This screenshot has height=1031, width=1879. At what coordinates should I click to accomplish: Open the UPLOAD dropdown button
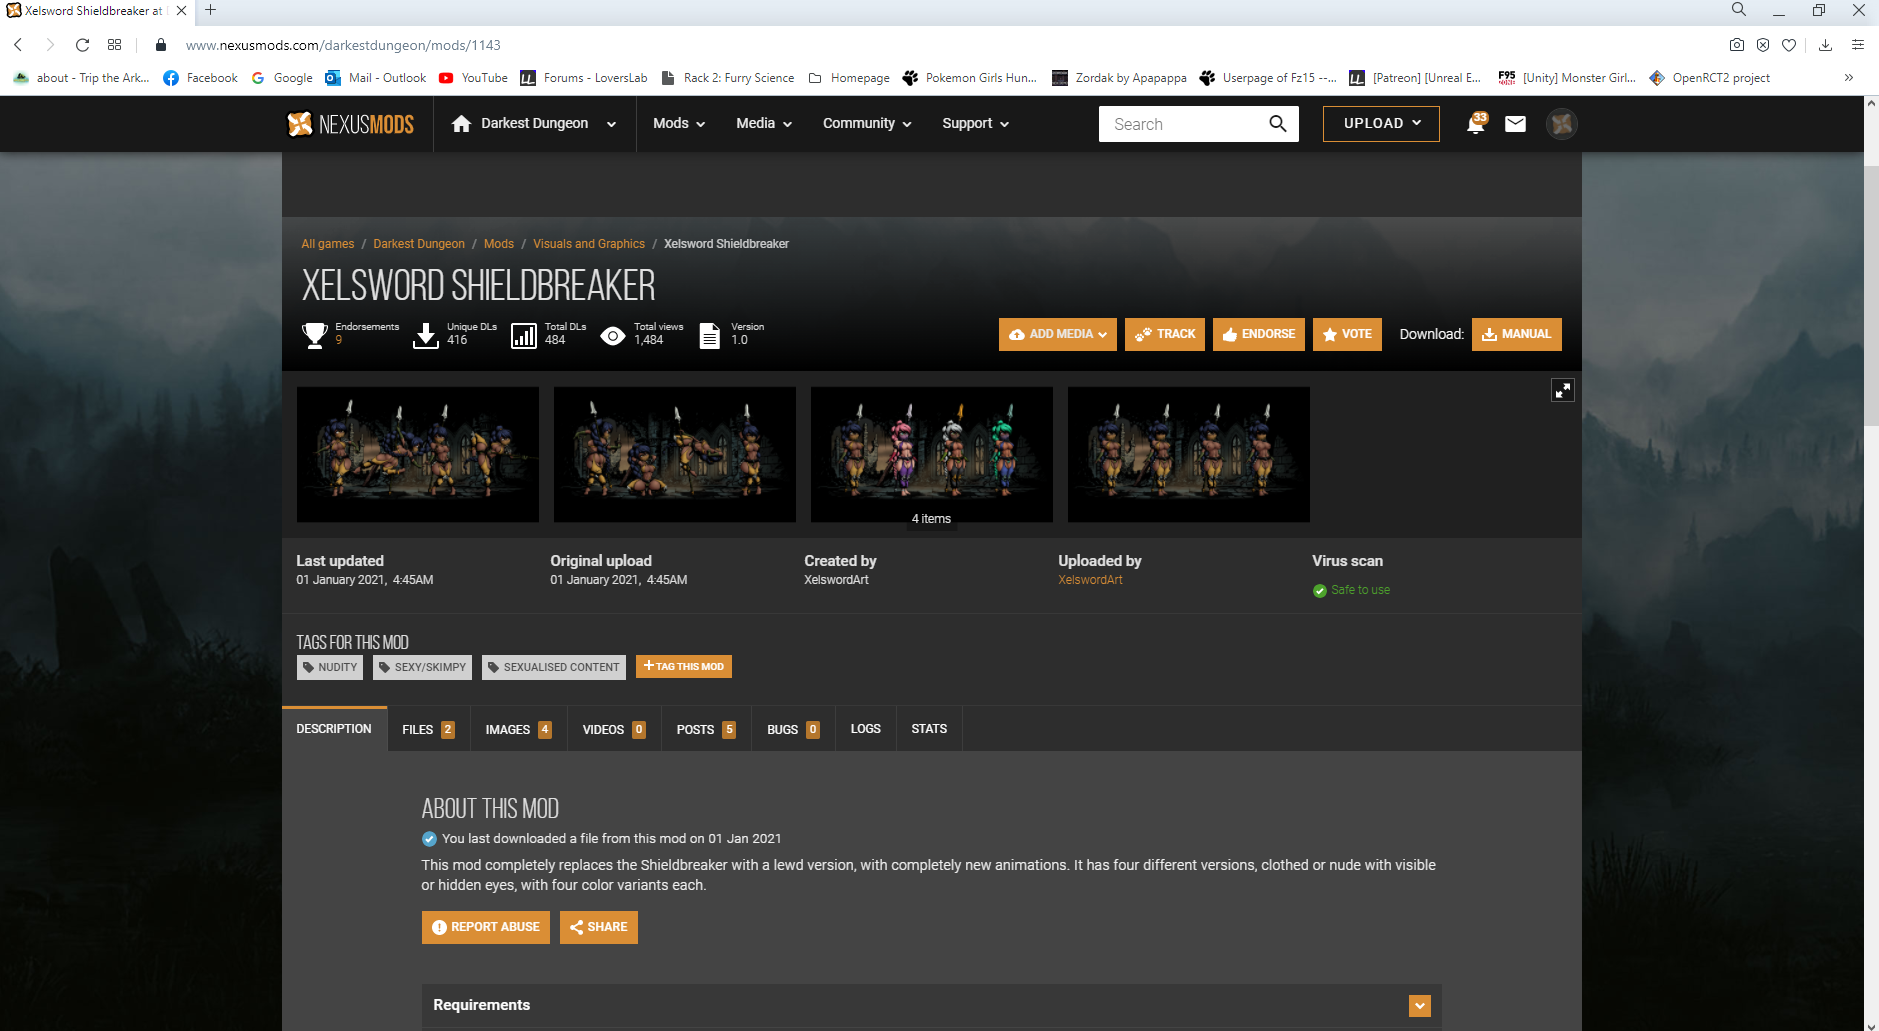pos(1381,124)
